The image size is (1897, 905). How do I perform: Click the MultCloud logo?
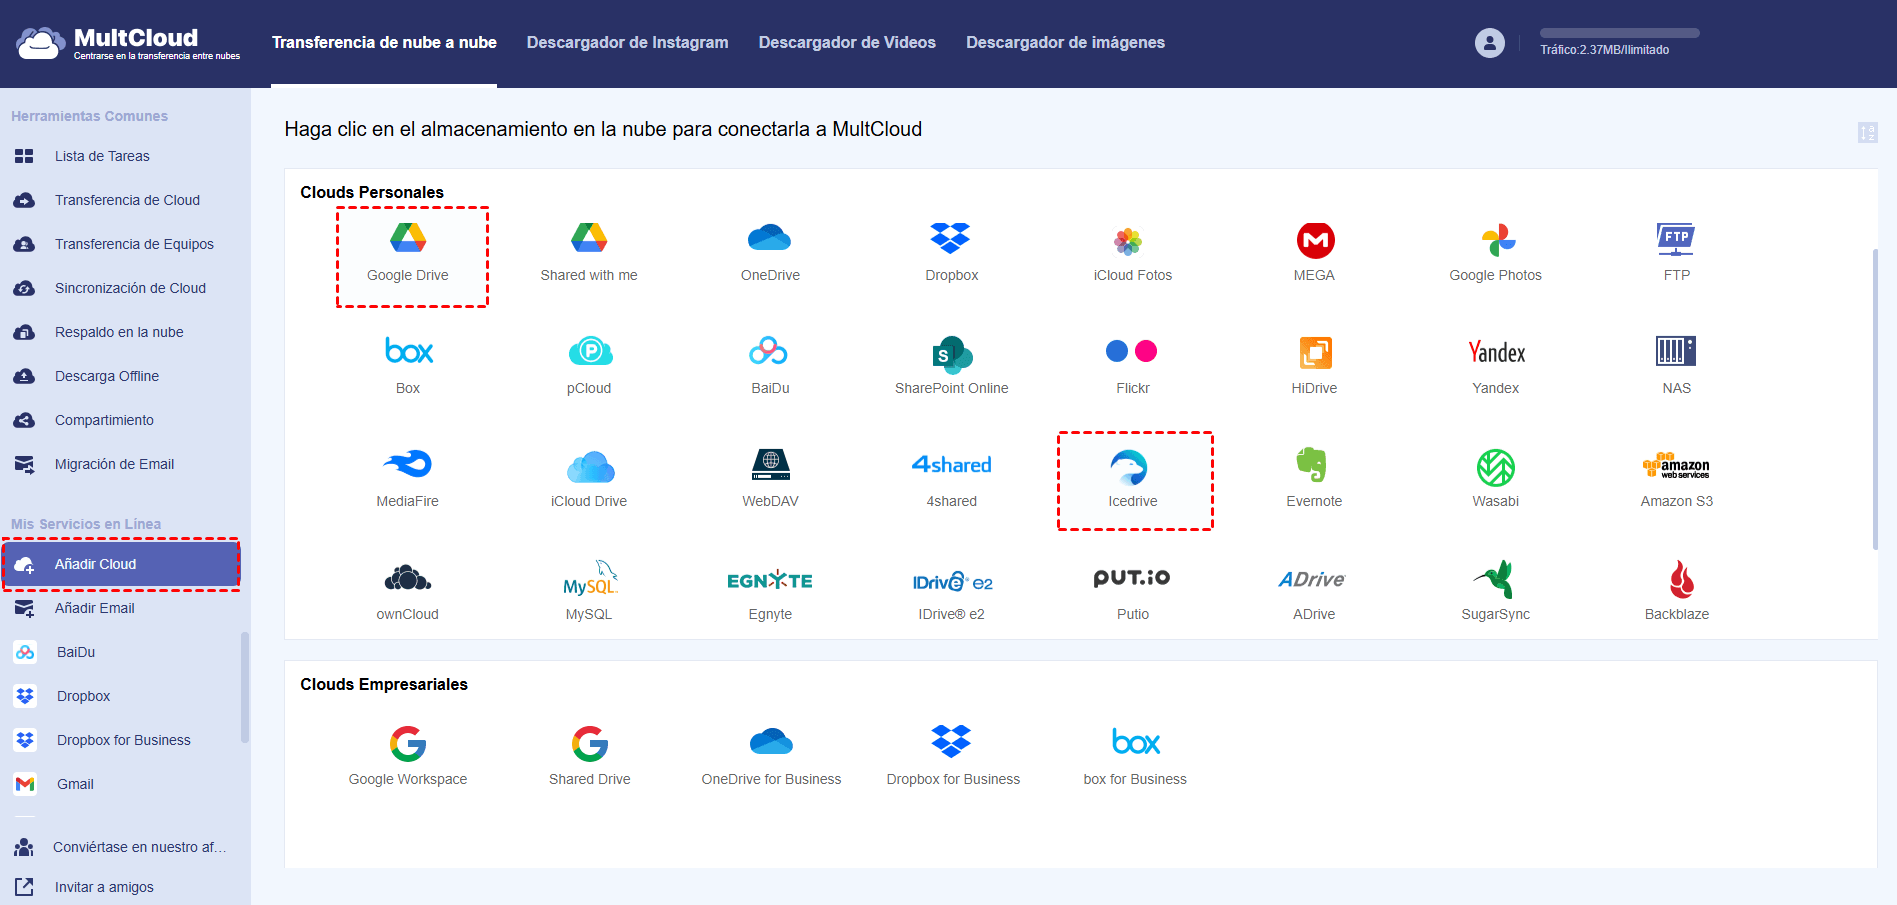coord(128,43)
